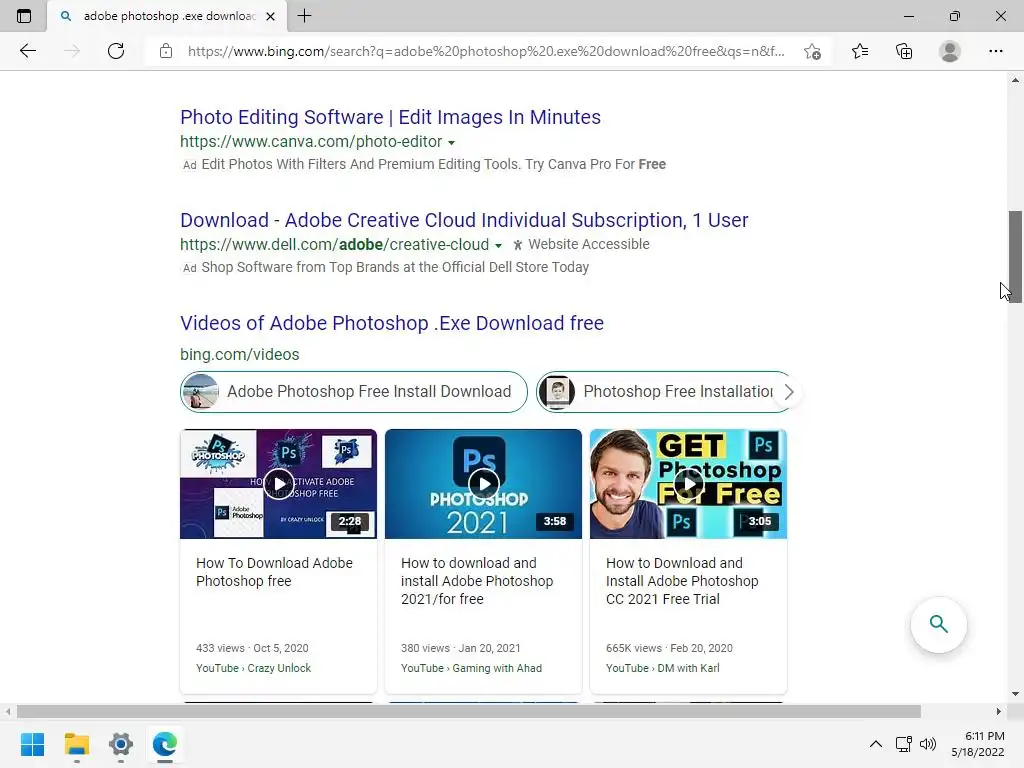Open install Adobe Photoshop 2021/for free title

pos(477,581)
